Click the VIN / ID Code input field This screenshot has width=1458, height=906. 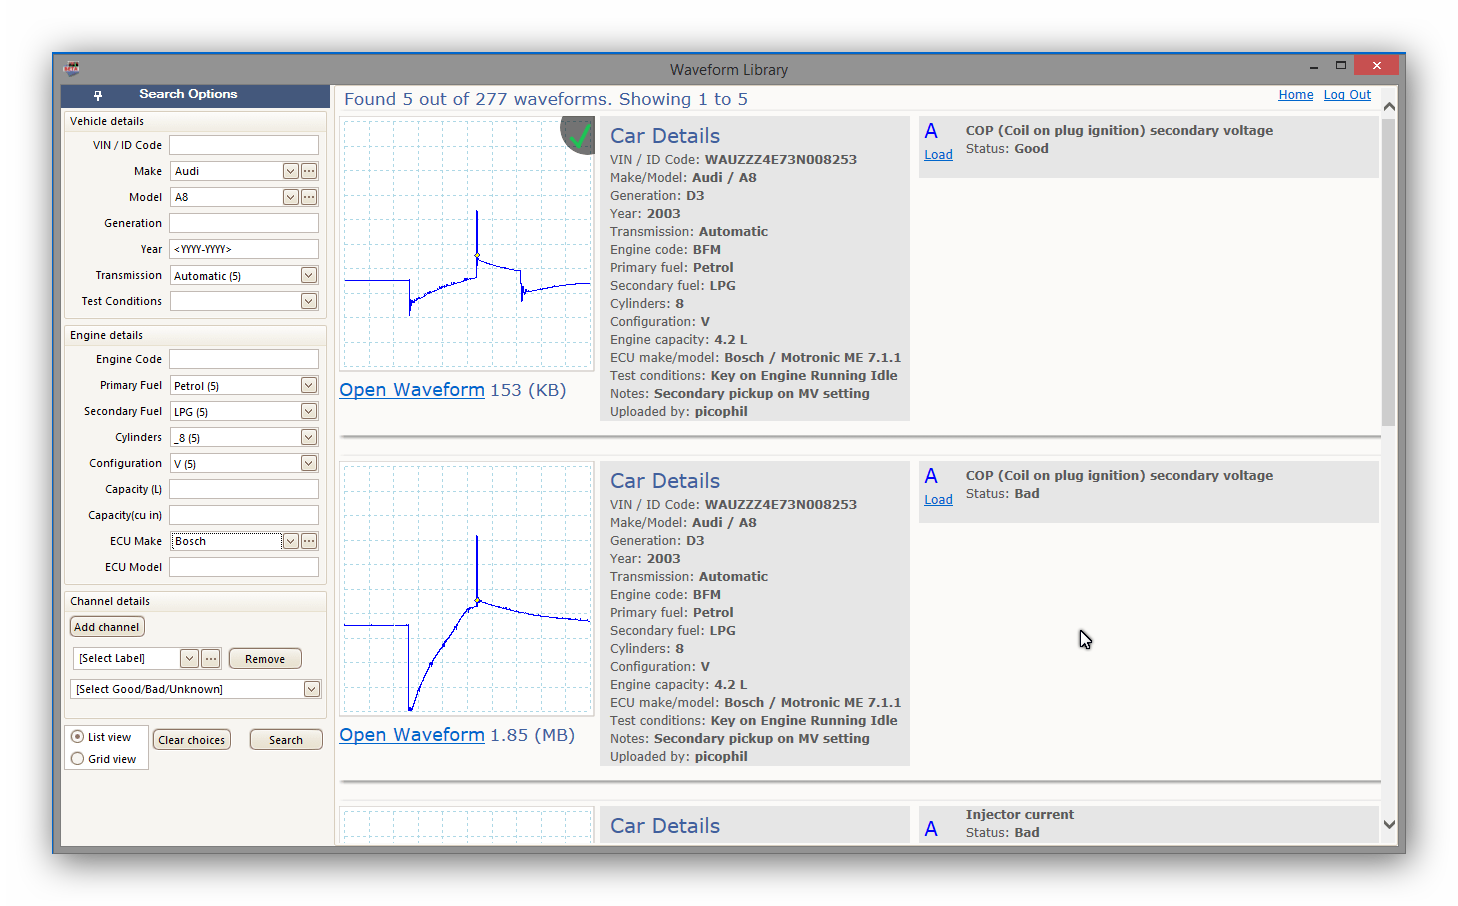click(244, 145)
